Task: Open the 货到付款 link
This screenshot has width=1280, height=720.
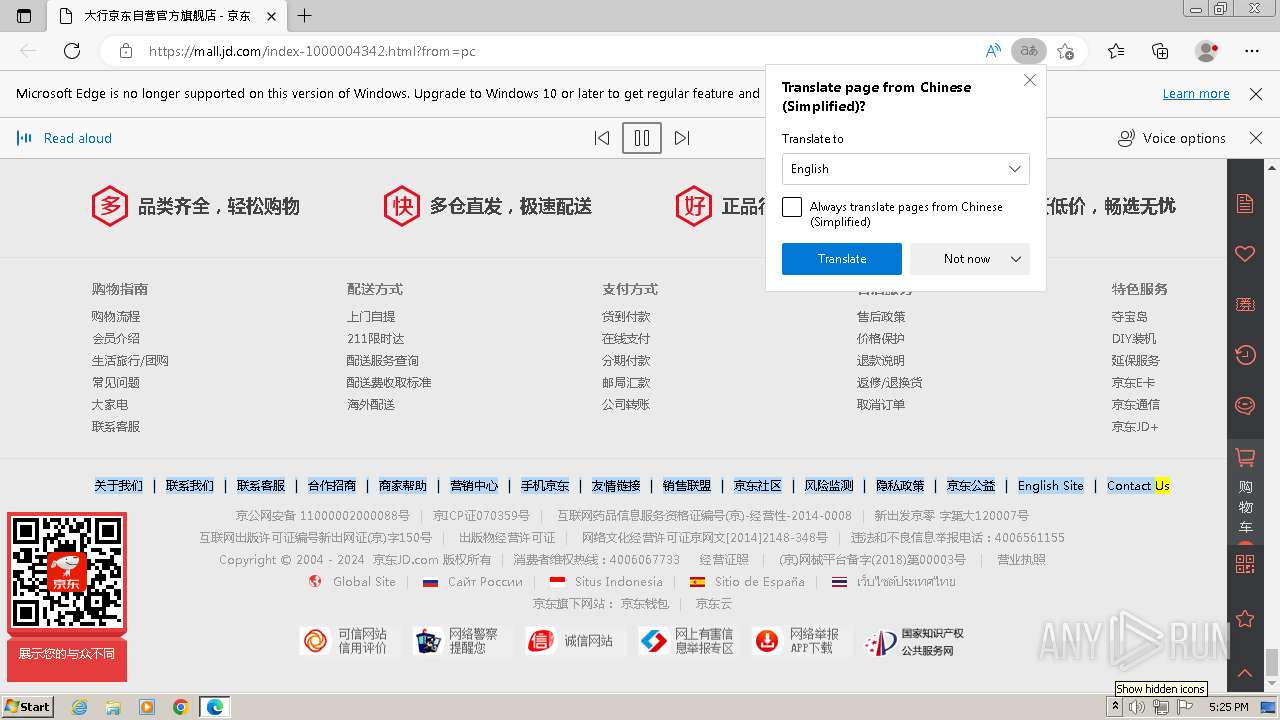Action: [x=626, y=316]
